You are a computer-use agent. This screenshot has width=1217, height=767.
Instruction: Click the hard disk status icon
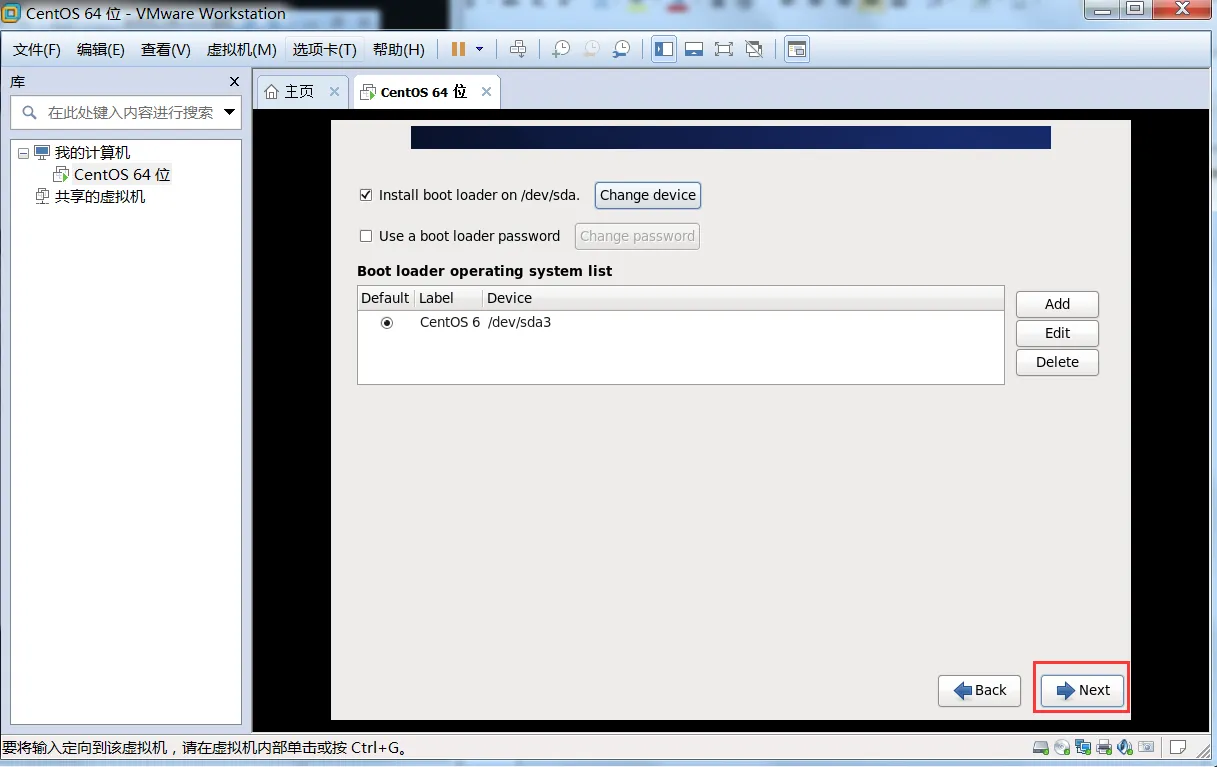click(x=1041, y=747)
